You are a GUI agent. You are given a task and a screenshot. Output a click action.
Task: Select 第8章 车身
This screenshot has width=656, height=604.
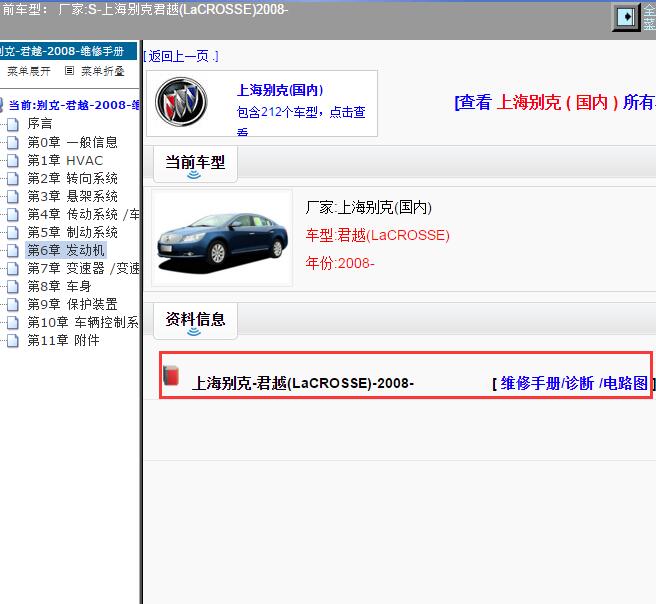click(59, 286)
